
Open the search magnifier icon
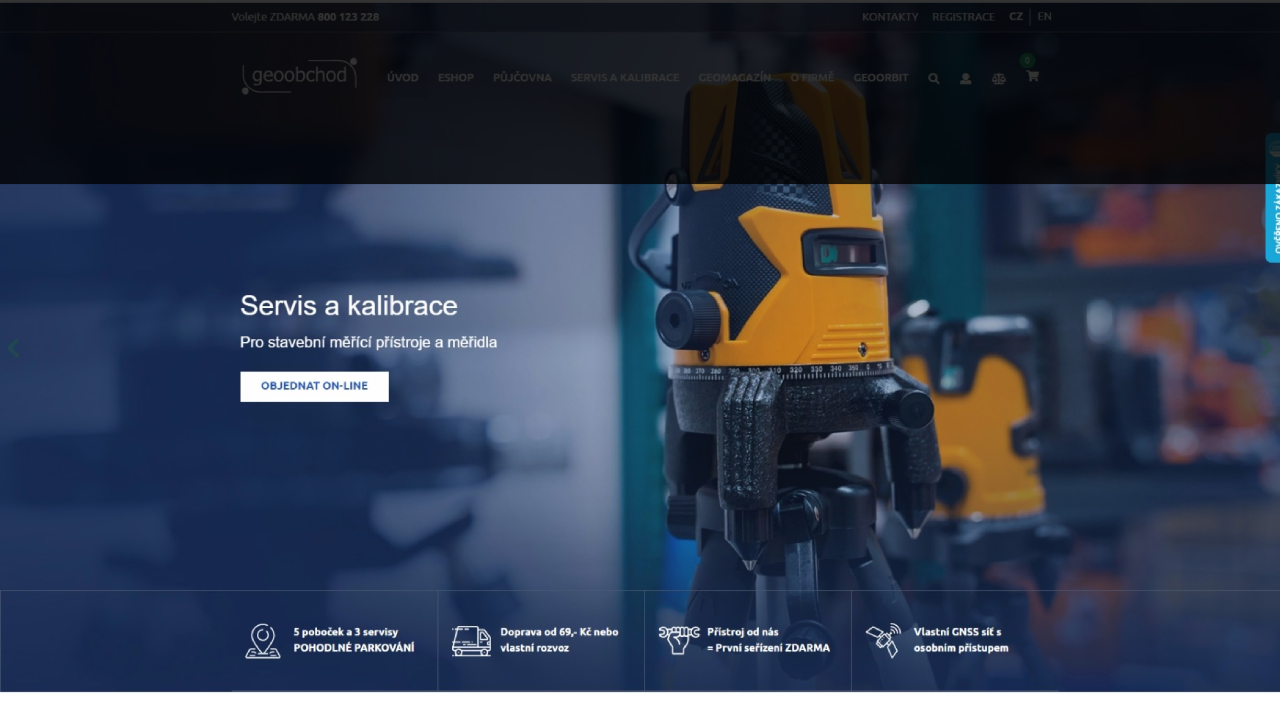[933, 78]
